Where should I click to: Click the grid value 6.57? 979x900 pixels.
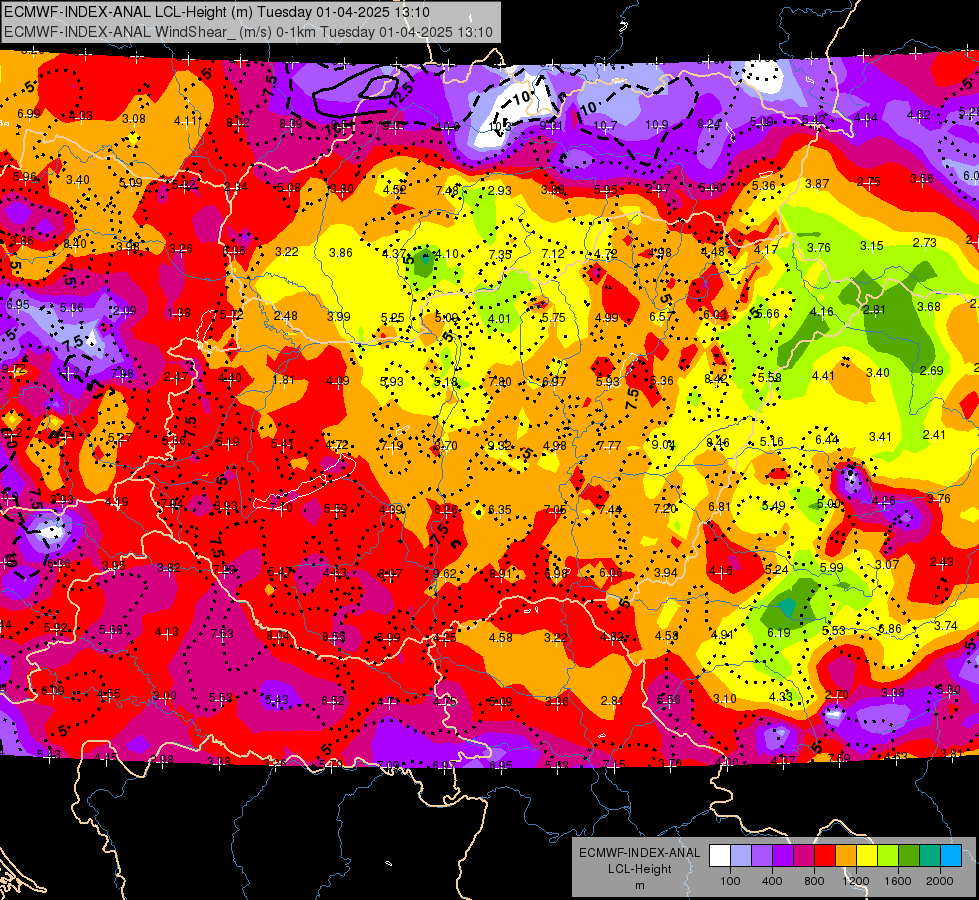coord(661,317)
